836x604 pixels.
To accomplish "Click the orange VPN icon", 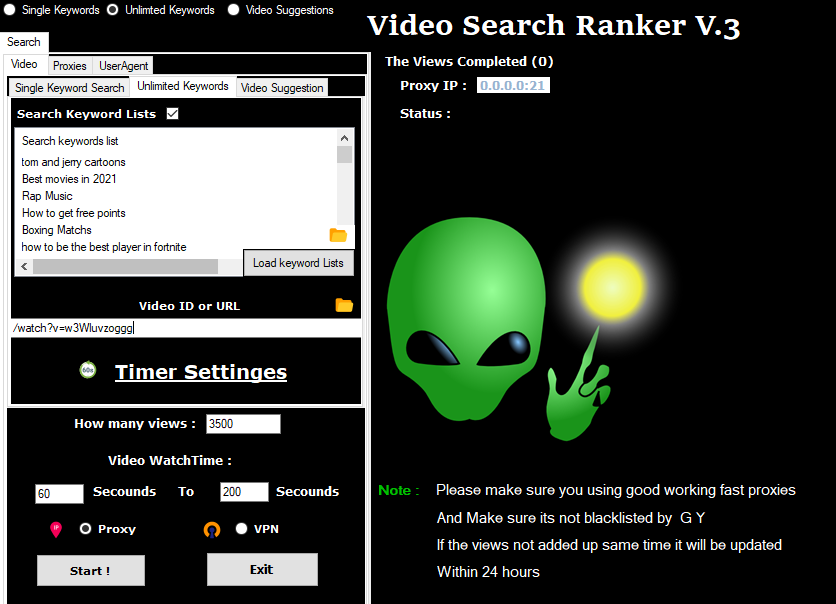I will (212, 530).
